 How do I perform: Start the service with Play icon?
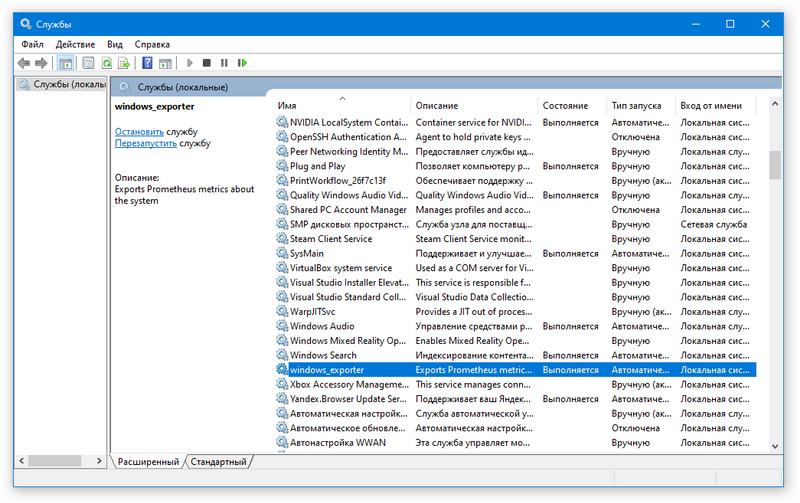(x=190, y=63)
